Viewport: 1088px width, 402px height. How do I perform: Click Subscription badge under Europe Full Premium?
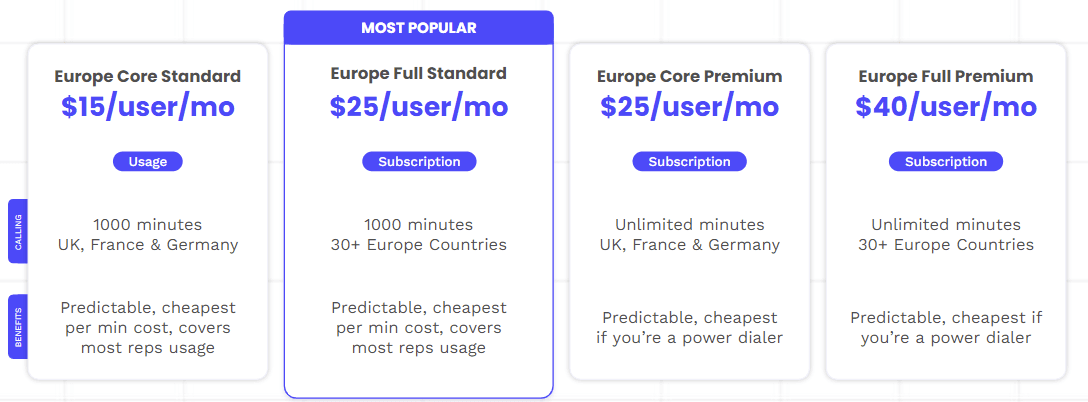(945, 162)
